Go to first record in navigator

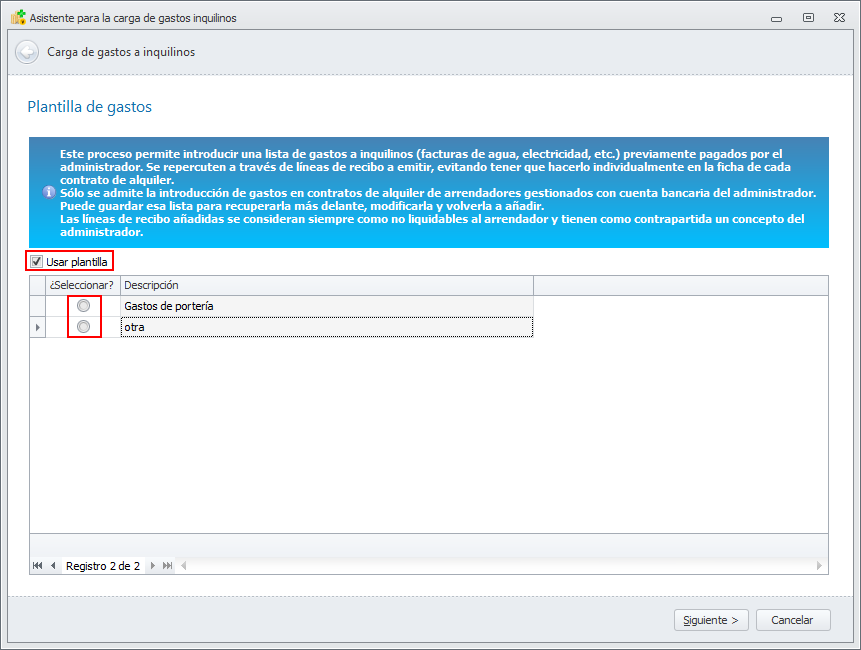pos(38,566)
